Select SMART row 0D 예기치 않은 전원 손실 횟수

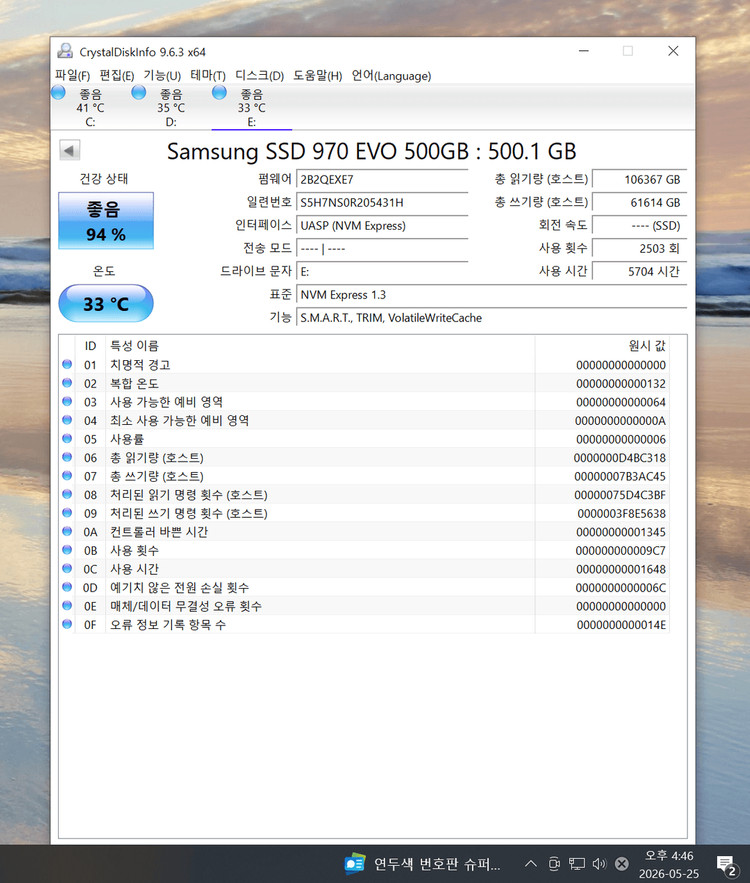[364, 588]
